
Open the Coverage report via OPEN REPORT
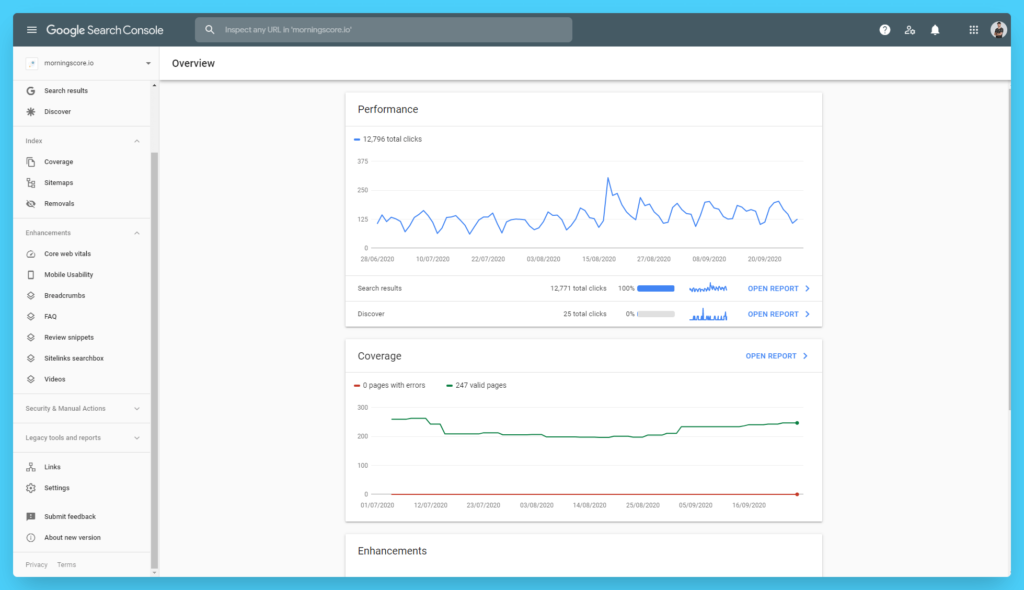[771, 355]
